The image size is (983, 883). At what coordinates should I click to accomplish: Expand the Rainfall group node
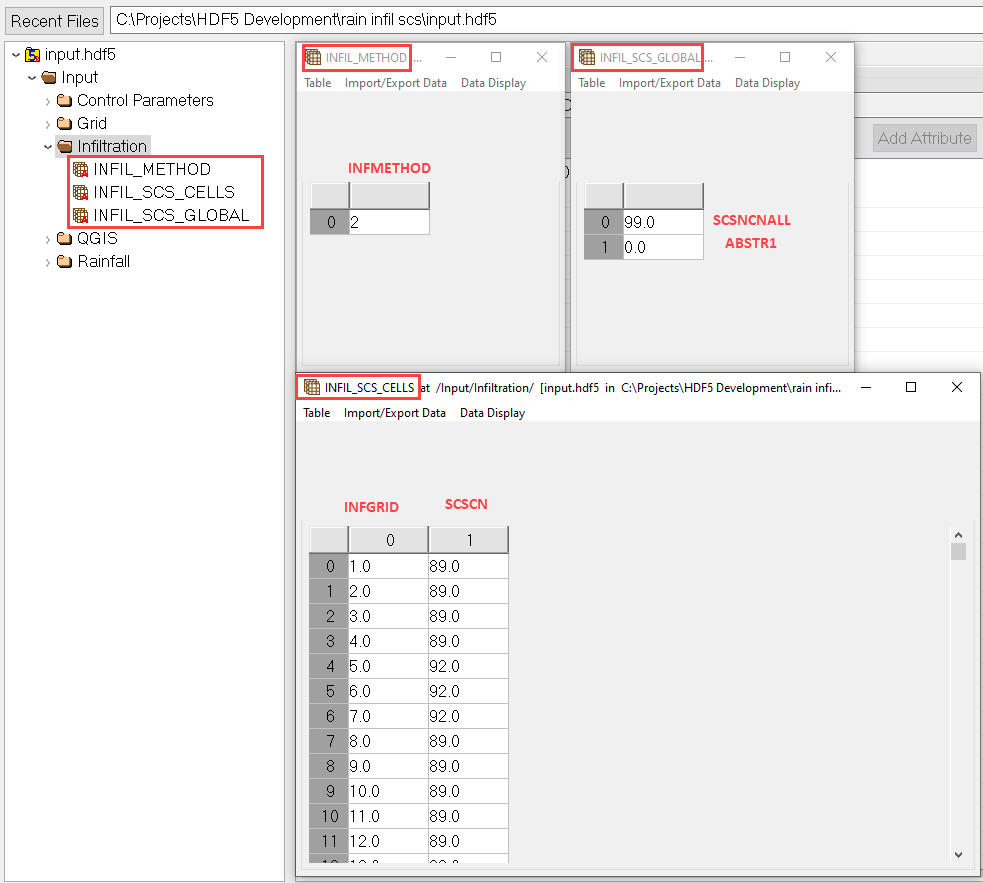47,262
